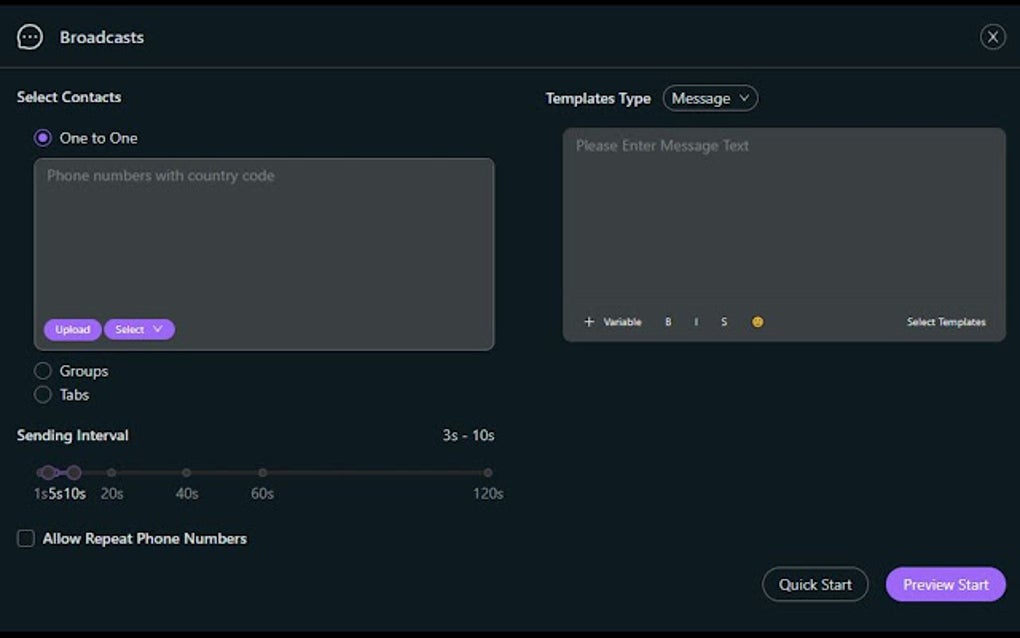1020x638 pixels.
Task: Open the Templates Type Message dropdown
Action: click(x=710, y=98)
